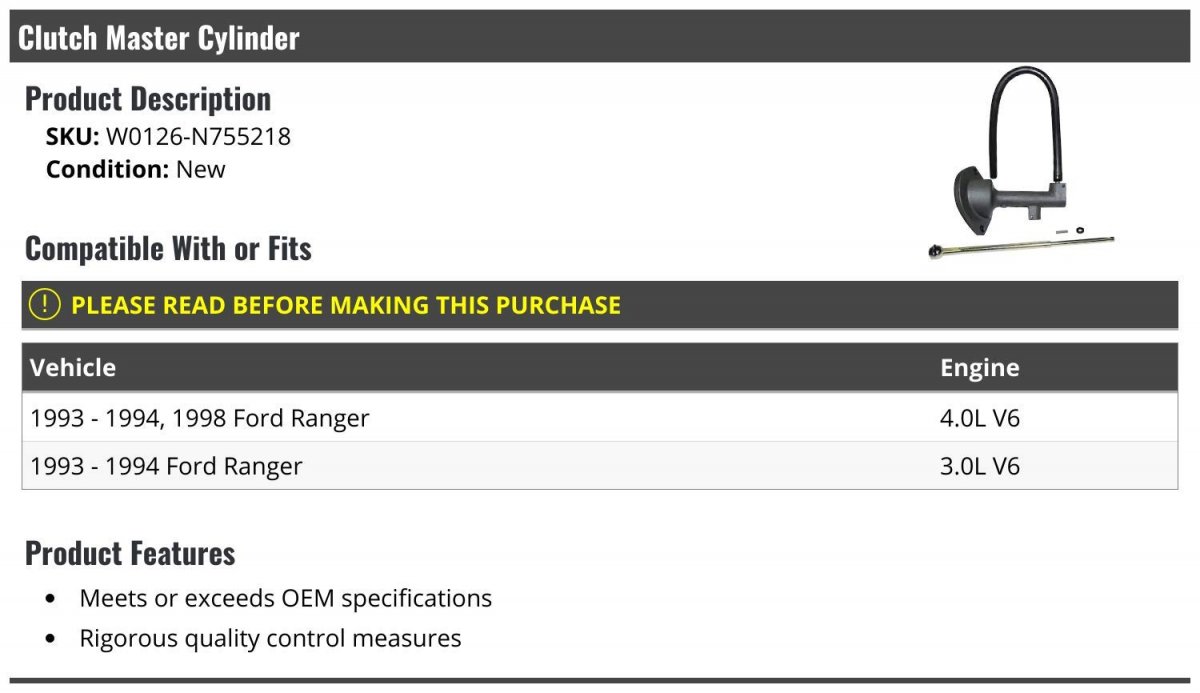Screen dimensions: 1200x693
Task: Click the SKU label
Action: (x=73, y=136)
